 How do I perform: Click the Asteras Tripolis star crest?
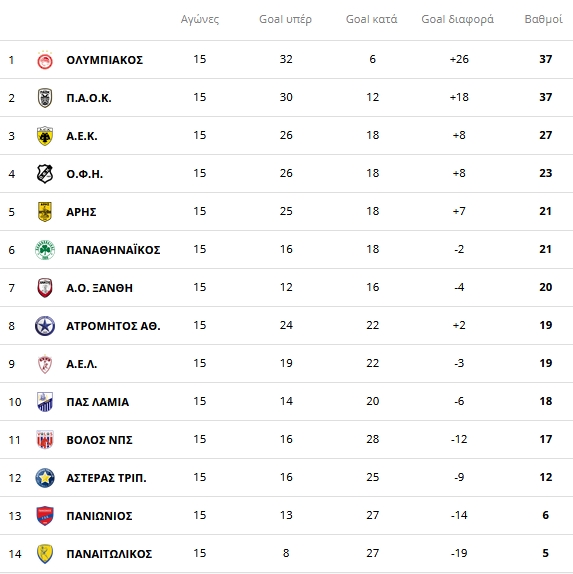45,478
